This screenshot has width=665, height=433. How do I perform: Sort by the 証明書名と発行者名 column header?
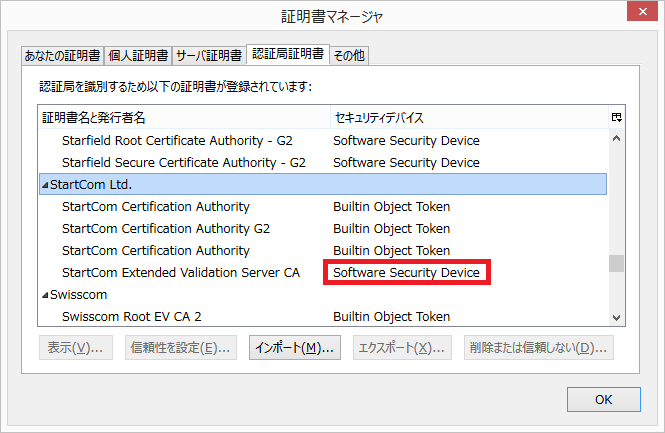[184, 117]
